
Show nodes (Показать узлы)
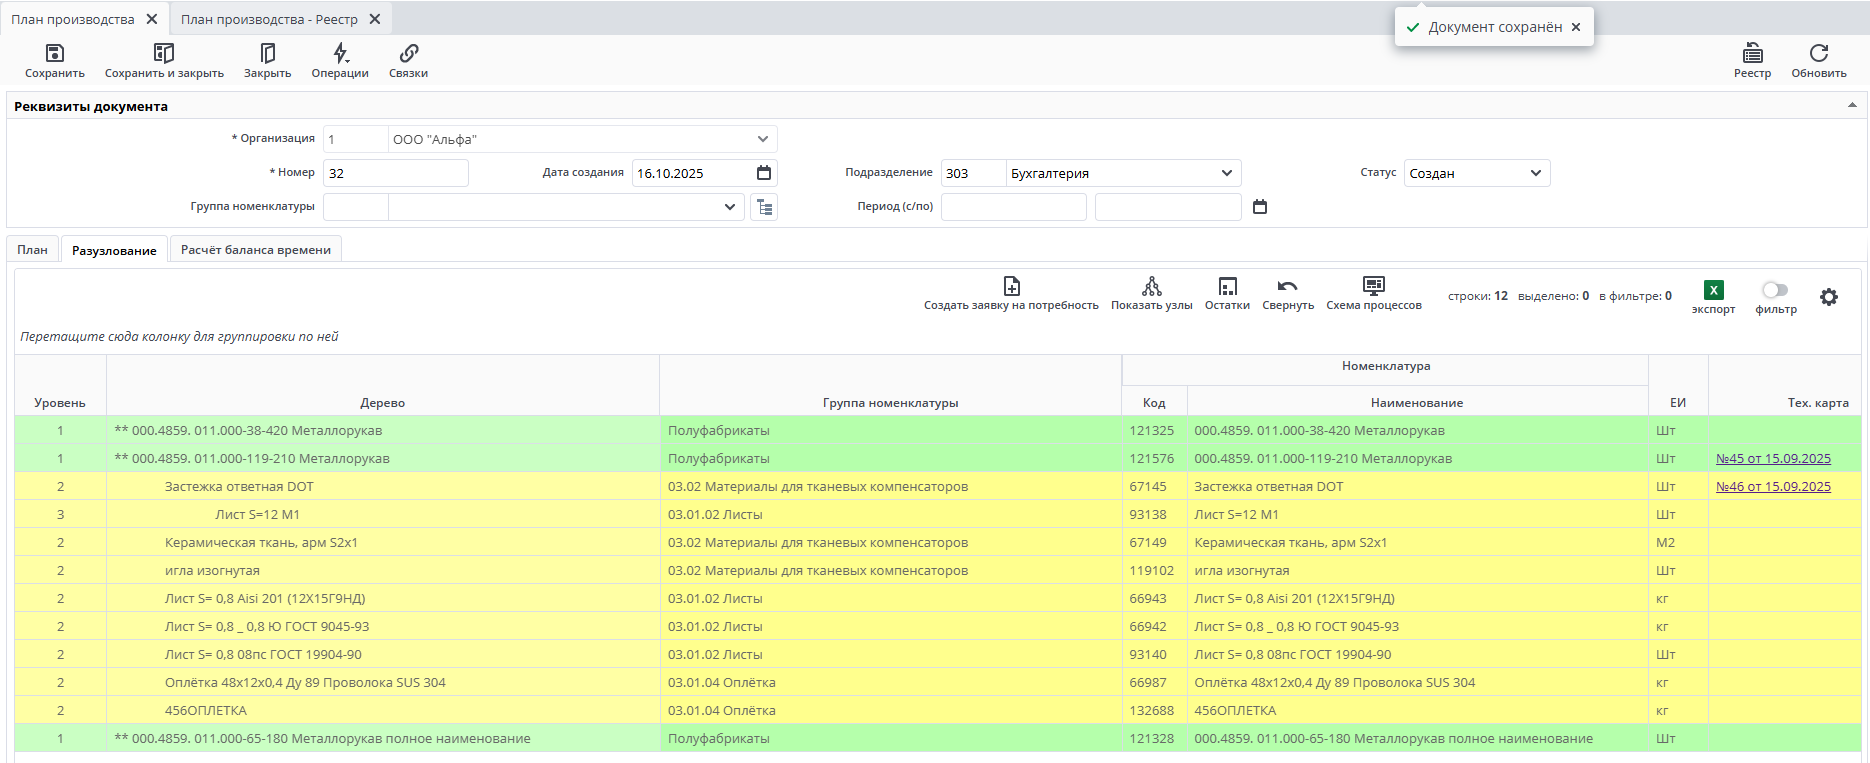coord(1151,287)
